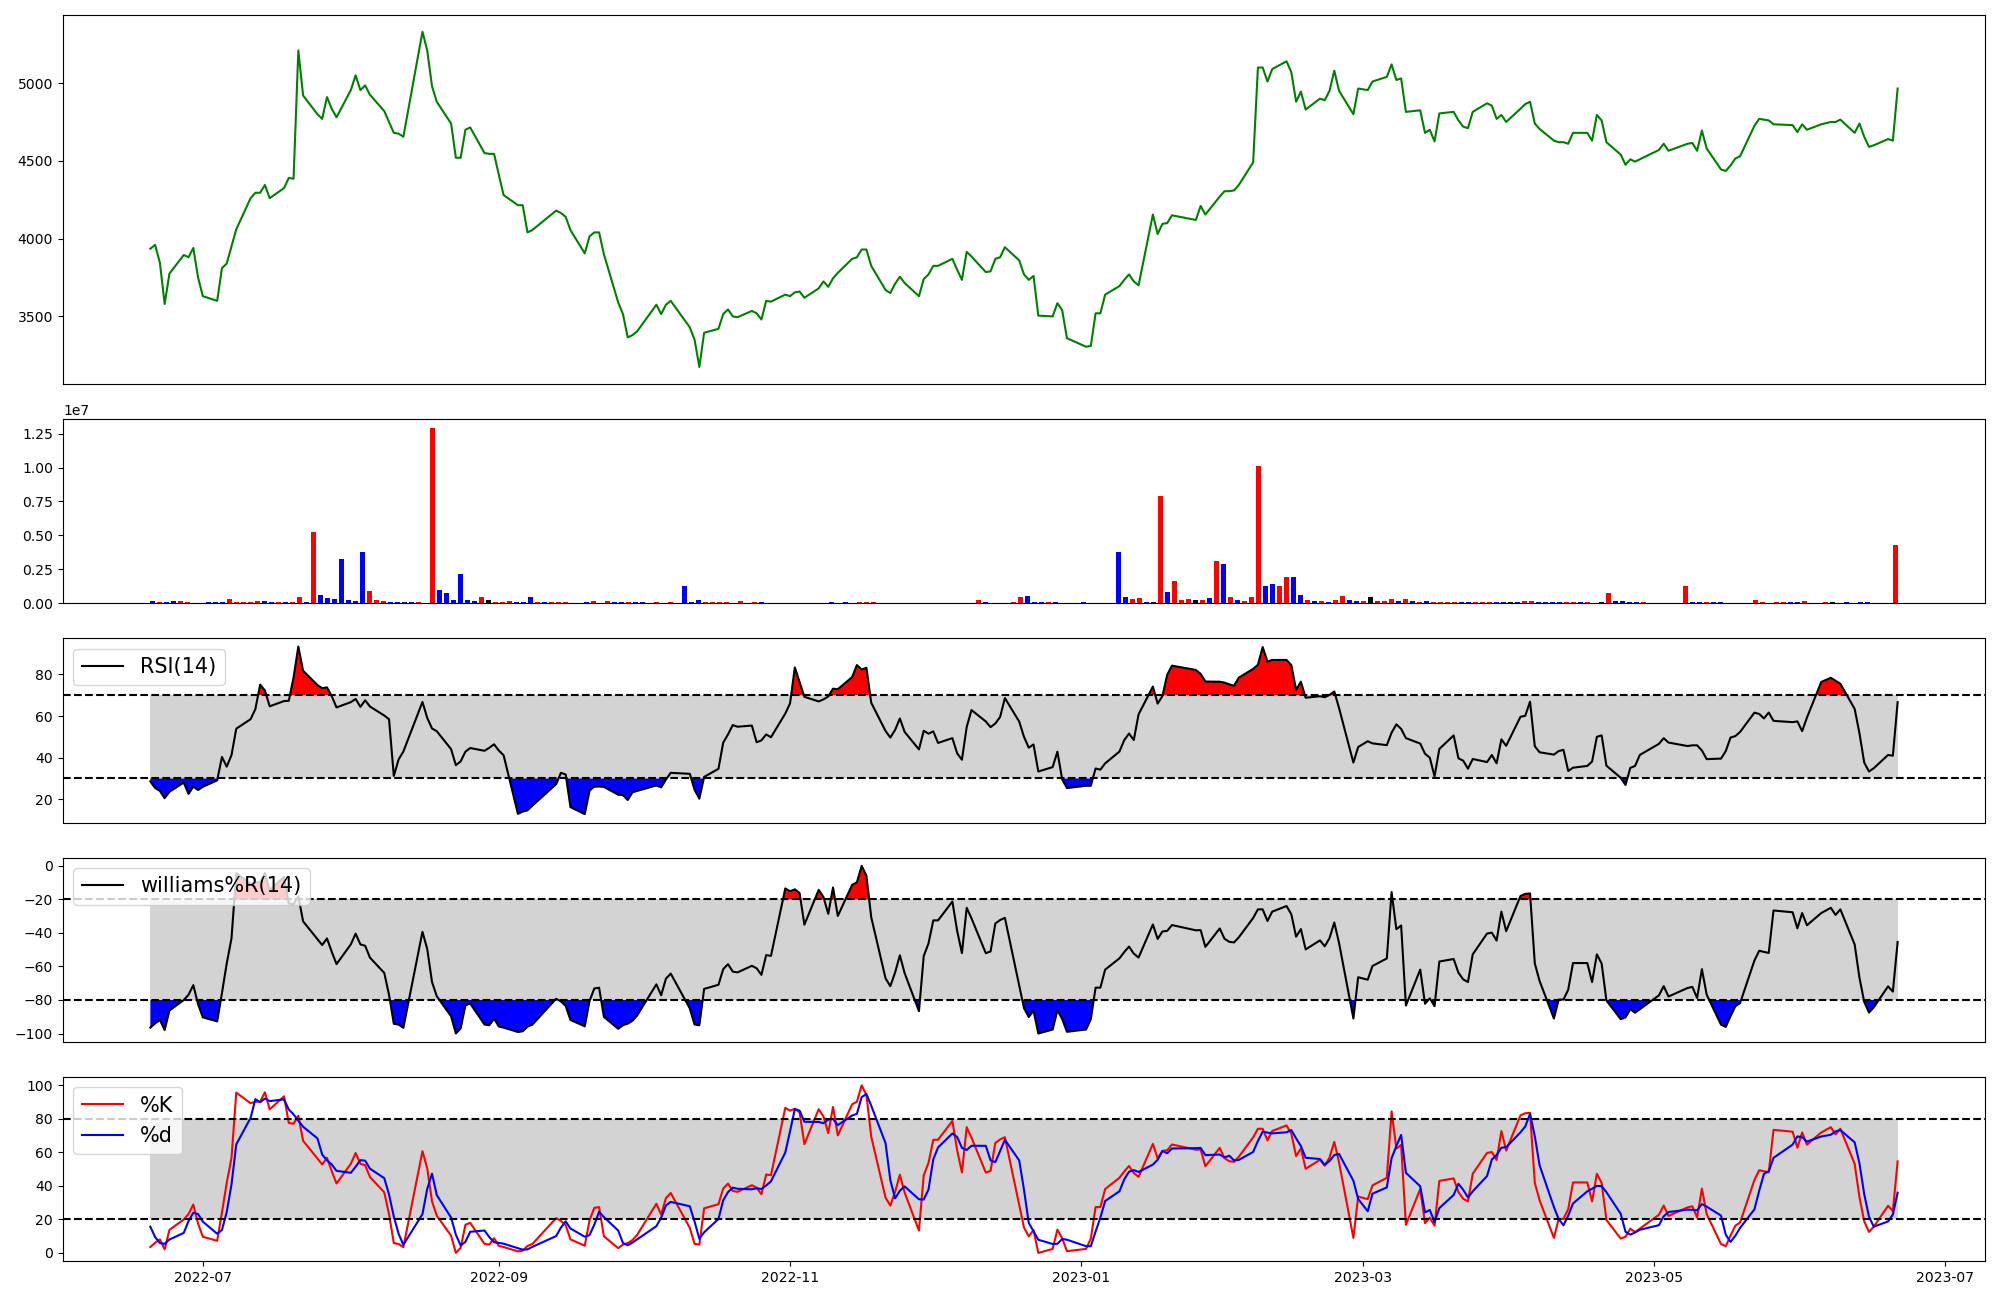Click the 2023-01 date axis label
2000x1300 pixels.
(x=1081, y=1277)
